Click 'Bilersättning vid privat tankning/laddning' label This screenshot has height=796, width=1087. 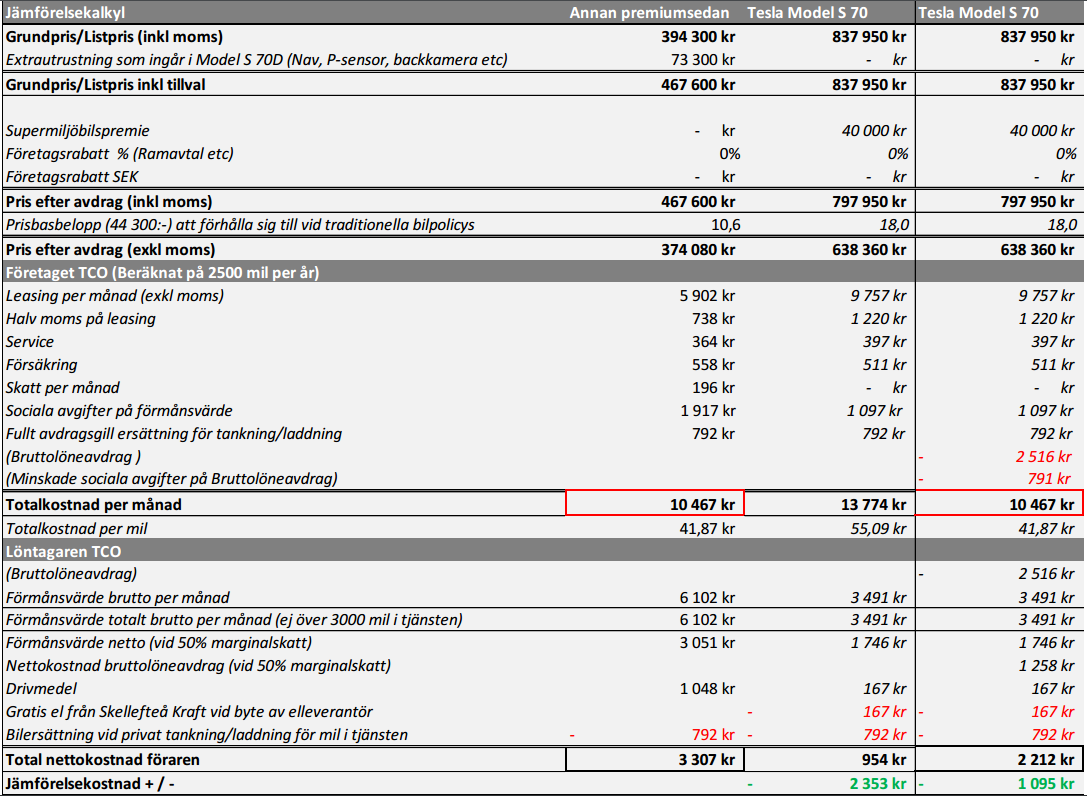(x=207, y=734)
